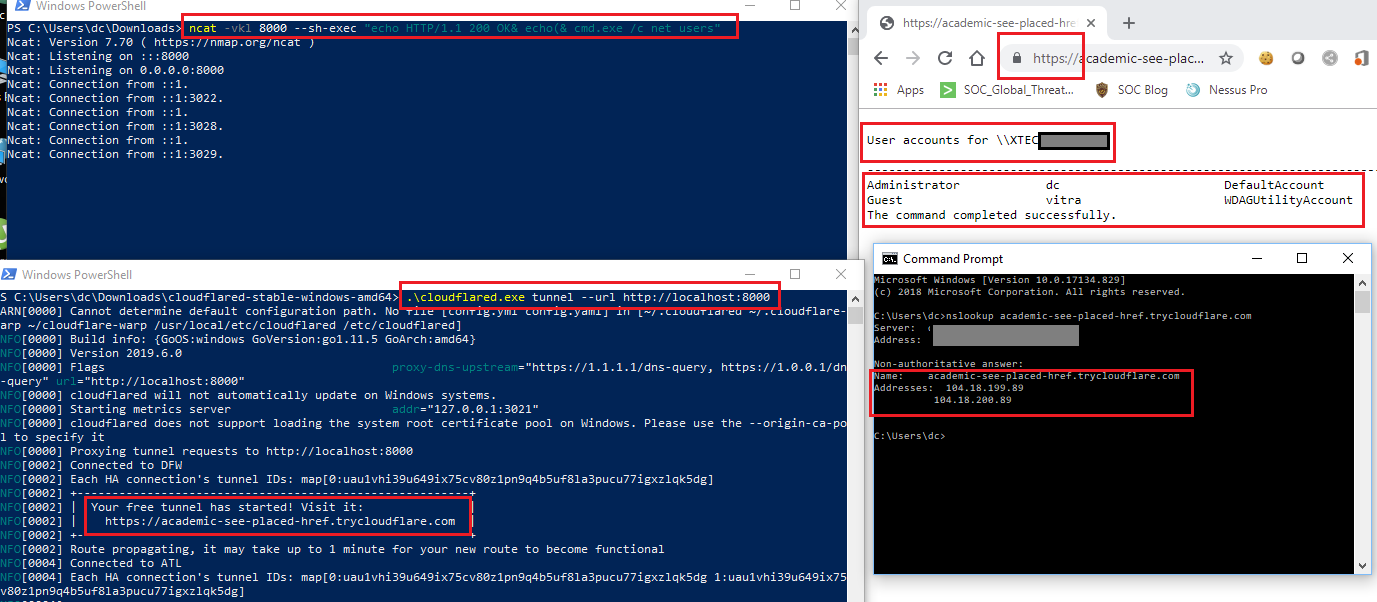Click the bottom PowerShell window title icon

8,274
